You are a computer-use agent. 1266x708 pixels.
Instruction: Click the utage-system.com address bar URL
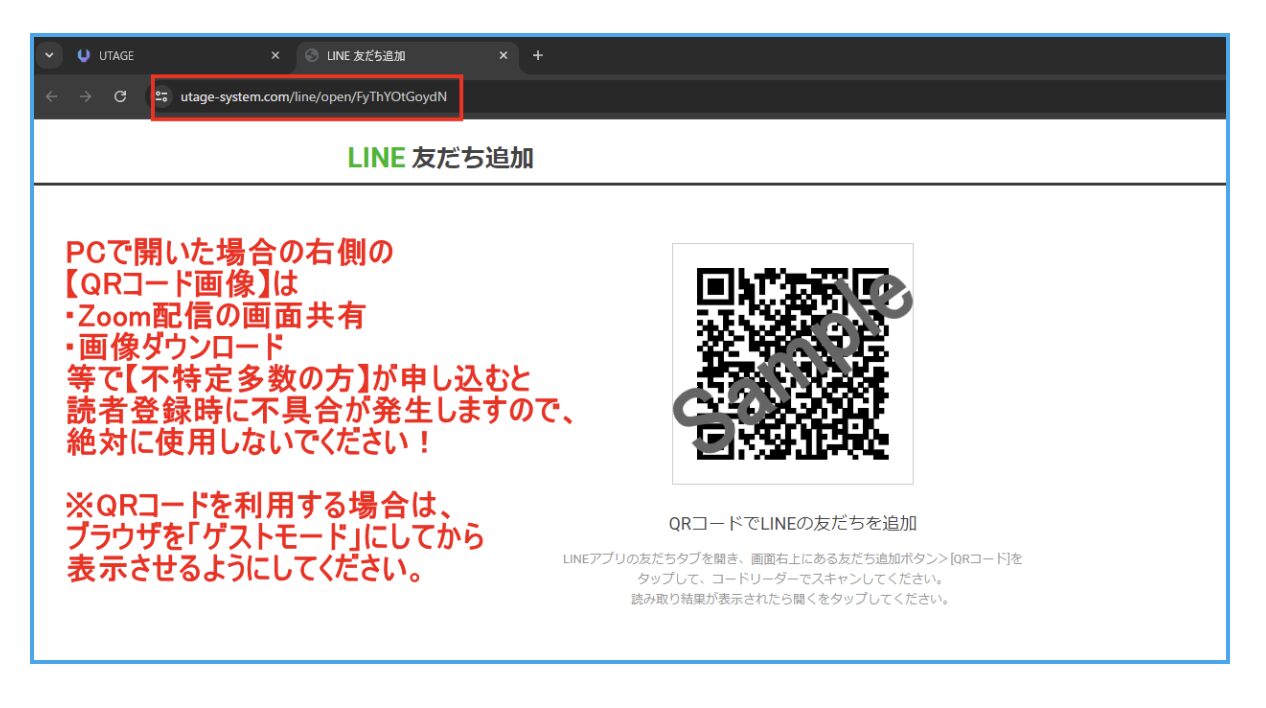(x=313, y=97)
